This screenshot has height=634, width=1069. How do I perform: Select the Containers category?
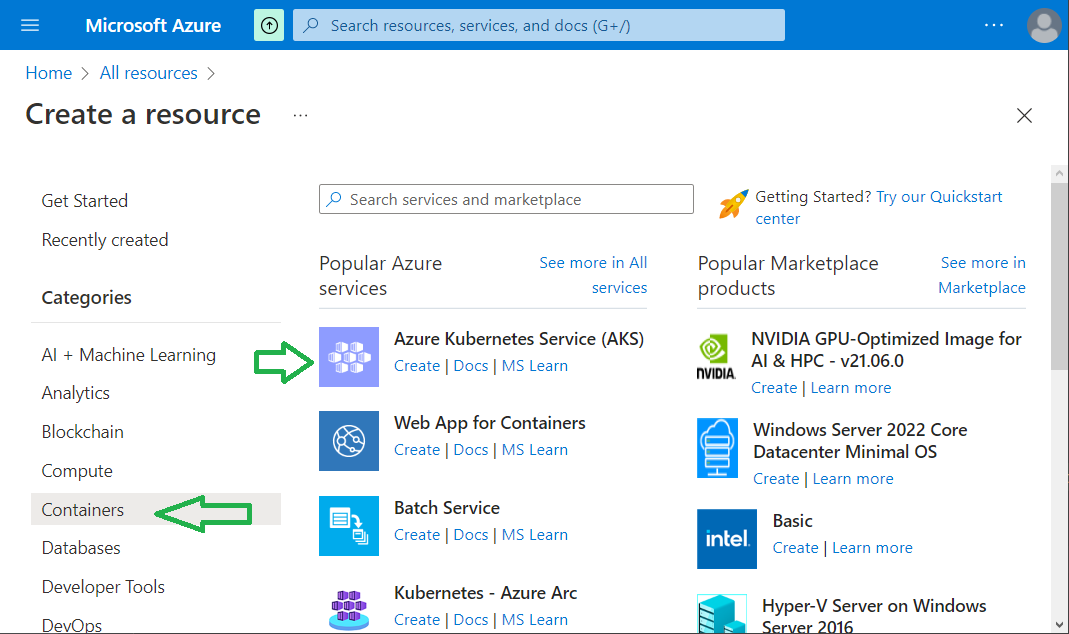pos(155,509)
